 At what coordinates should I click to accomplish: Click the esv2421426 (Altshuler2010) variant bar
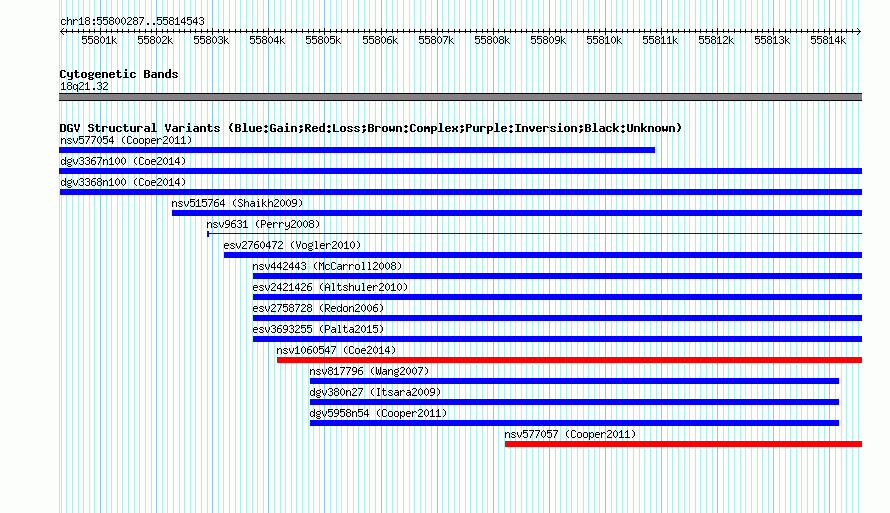[557, 297]
